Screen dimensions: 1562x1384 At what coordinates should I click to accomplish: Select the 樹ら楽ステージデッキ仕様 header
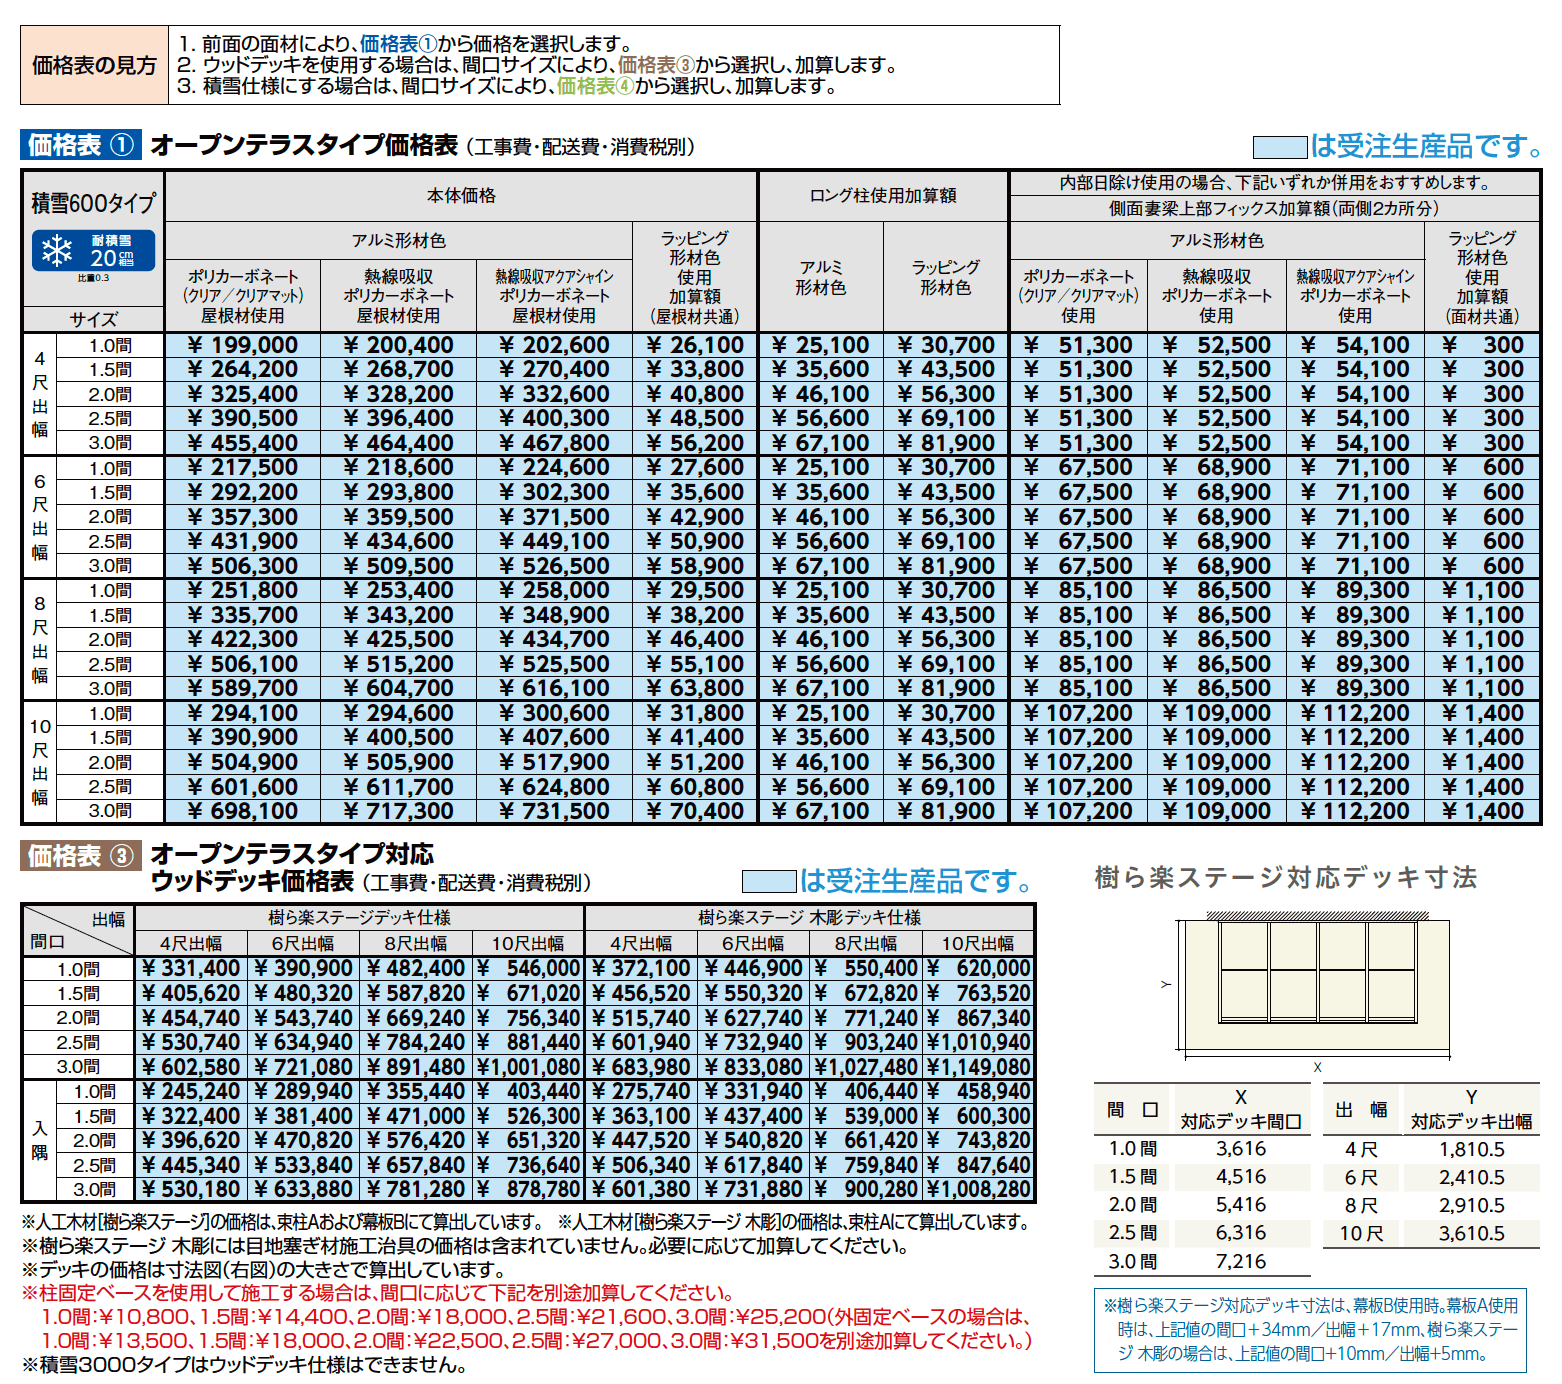(359, 917)
